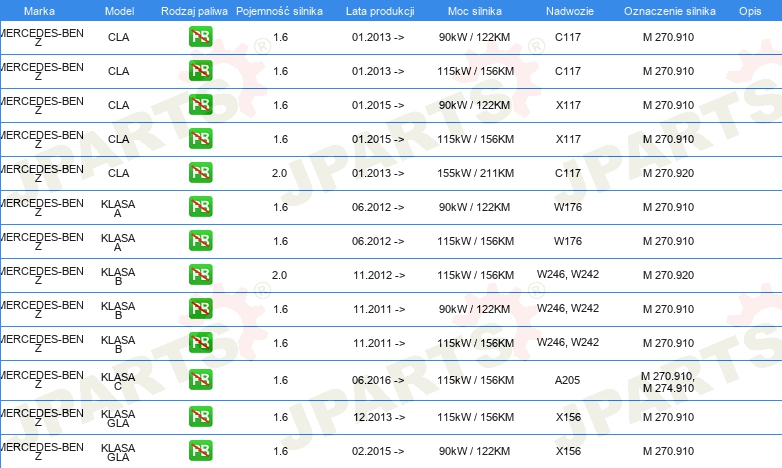Click the M 270.910, M 274.910 engine cell
The image size is (782, 468).
pyautogui.click(x=668, y=382)
